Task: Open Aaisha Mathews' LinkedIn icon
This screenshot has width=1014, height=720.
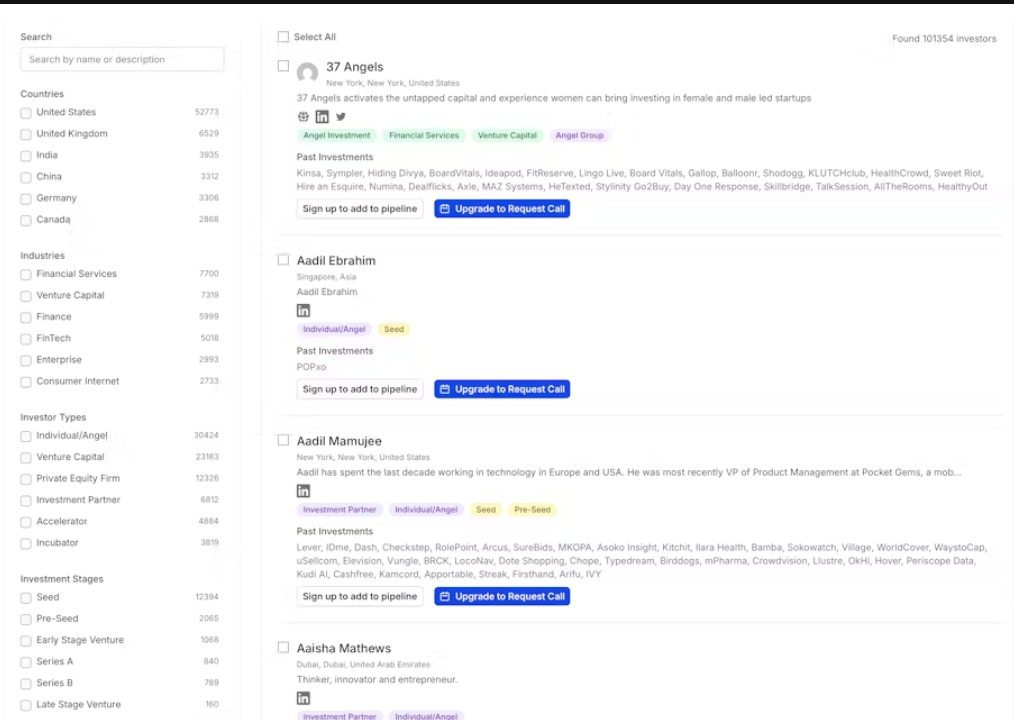Action: click(x=303, y=698)
